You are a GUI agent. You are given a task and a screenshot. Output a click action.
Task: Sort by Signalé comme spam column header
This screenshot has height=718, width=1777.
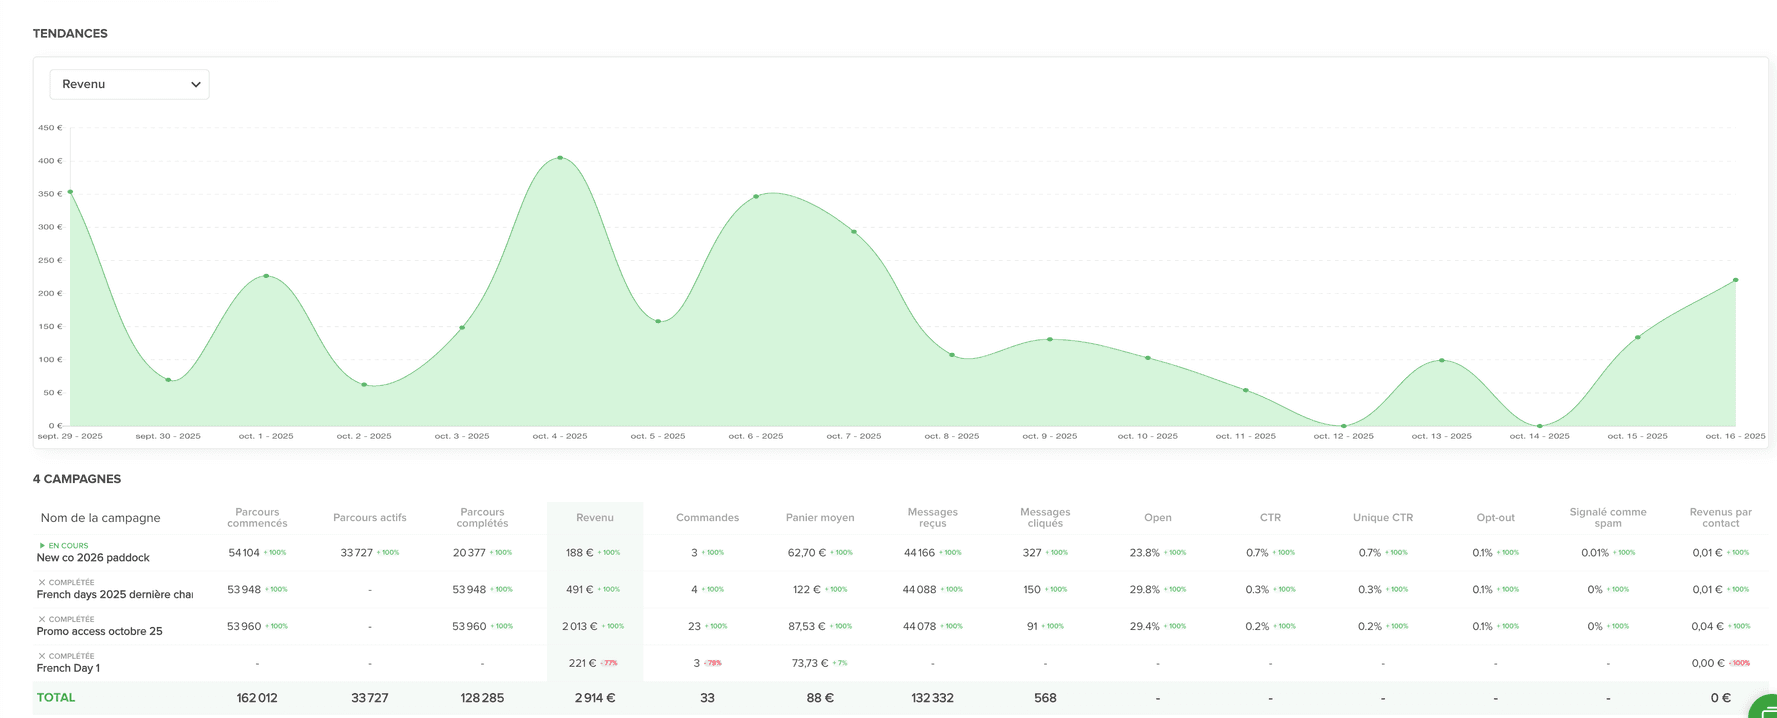pos(1608,518)
